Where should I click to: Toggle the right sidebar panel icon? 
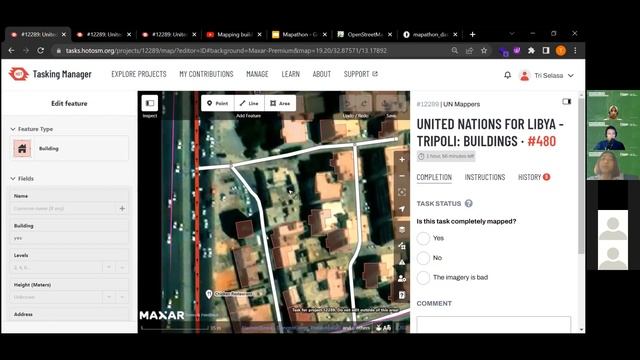click(567, 101)
